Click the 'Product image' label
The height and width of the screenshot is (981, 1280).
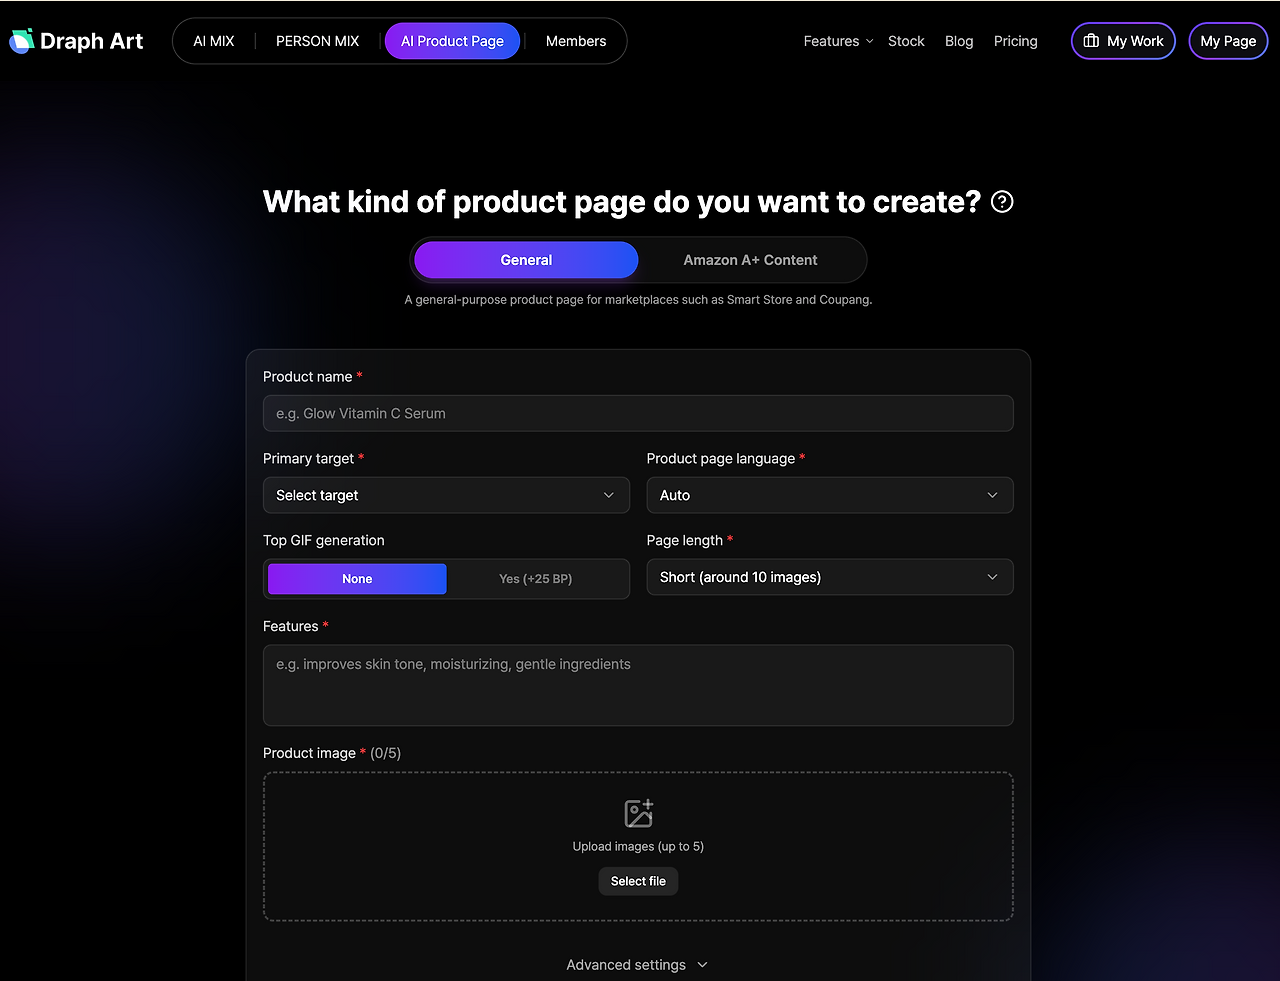coord(309,753)
